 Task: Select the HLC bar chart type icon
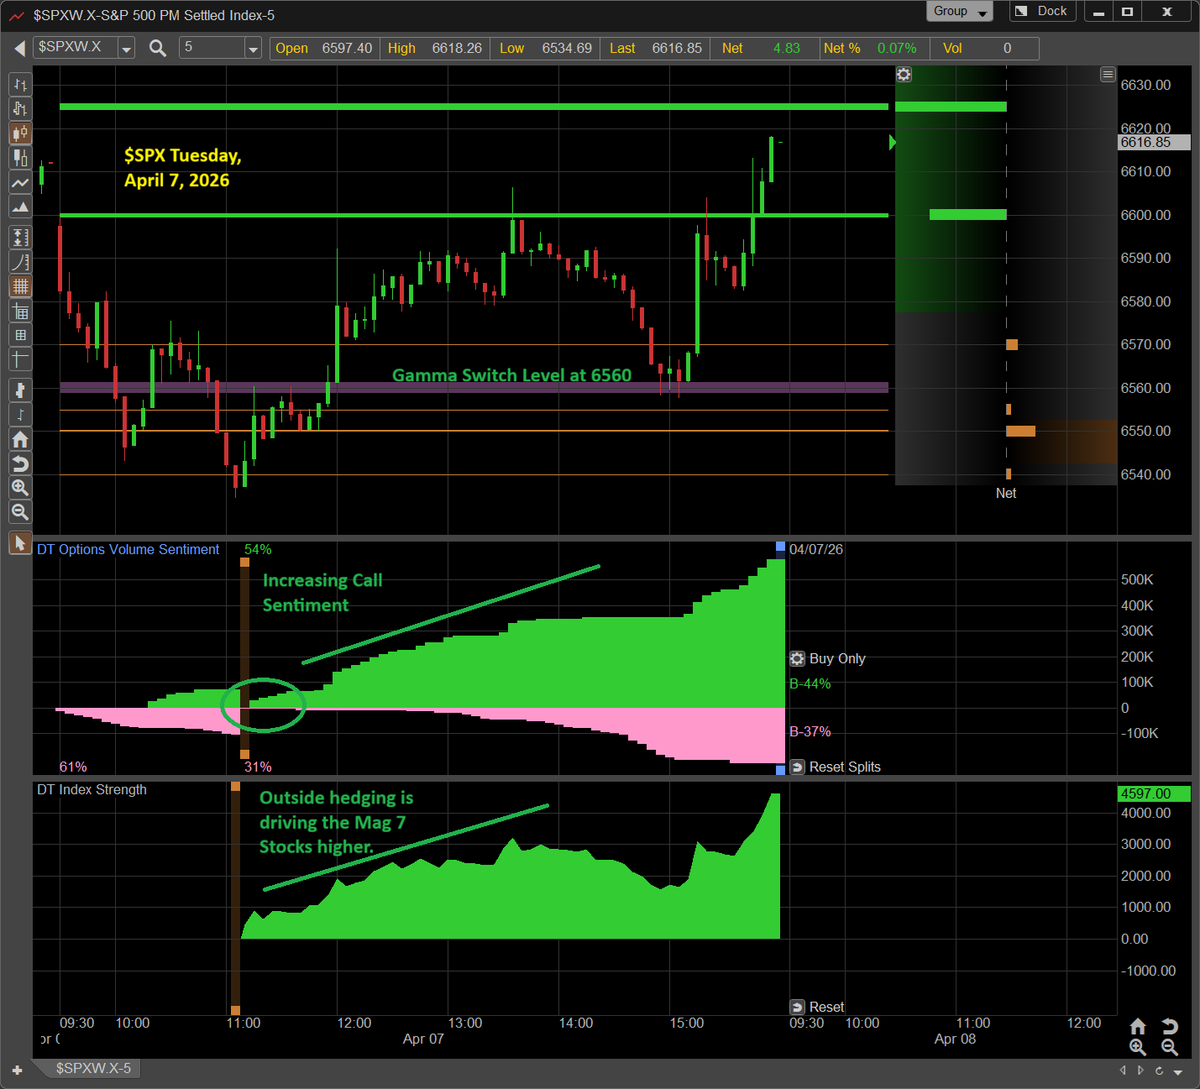coord(20,110)
